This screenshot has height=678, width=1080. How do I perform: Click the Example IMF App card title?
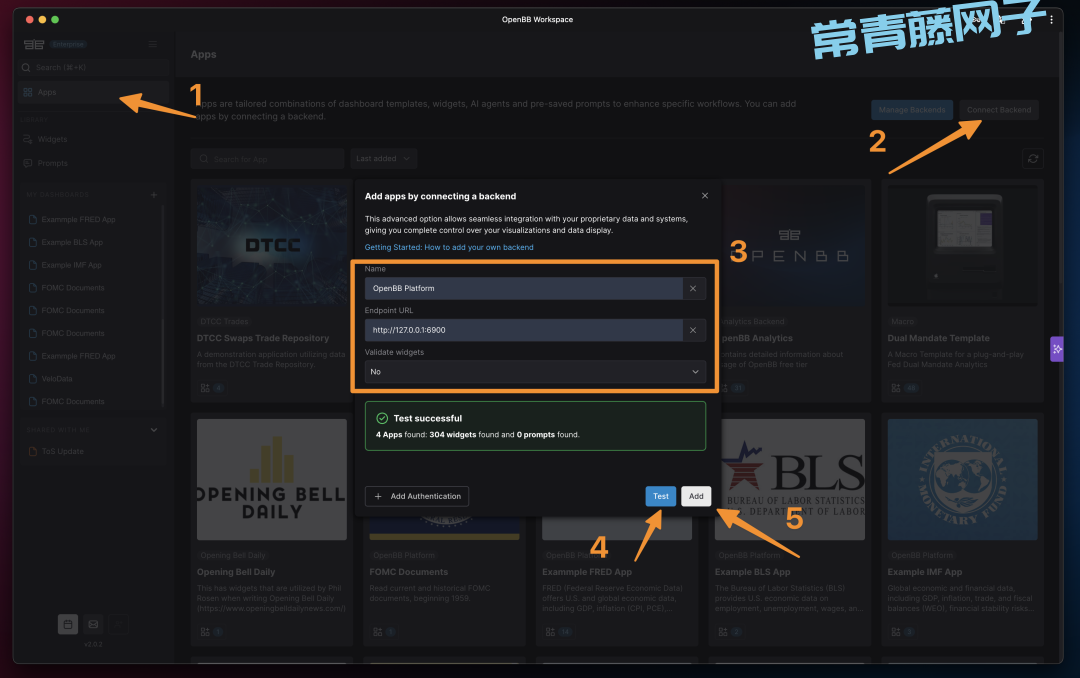(924, 572)
